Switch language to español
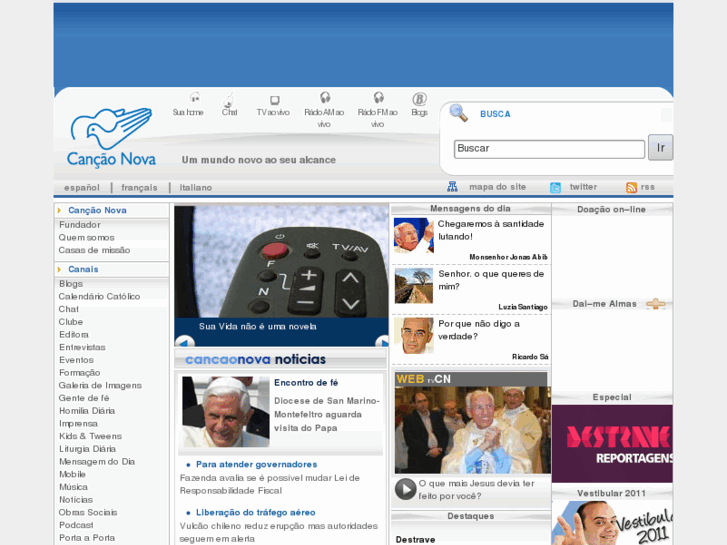Image resolution: width=727 pixels, height=545 pixels. coord(82,188)
